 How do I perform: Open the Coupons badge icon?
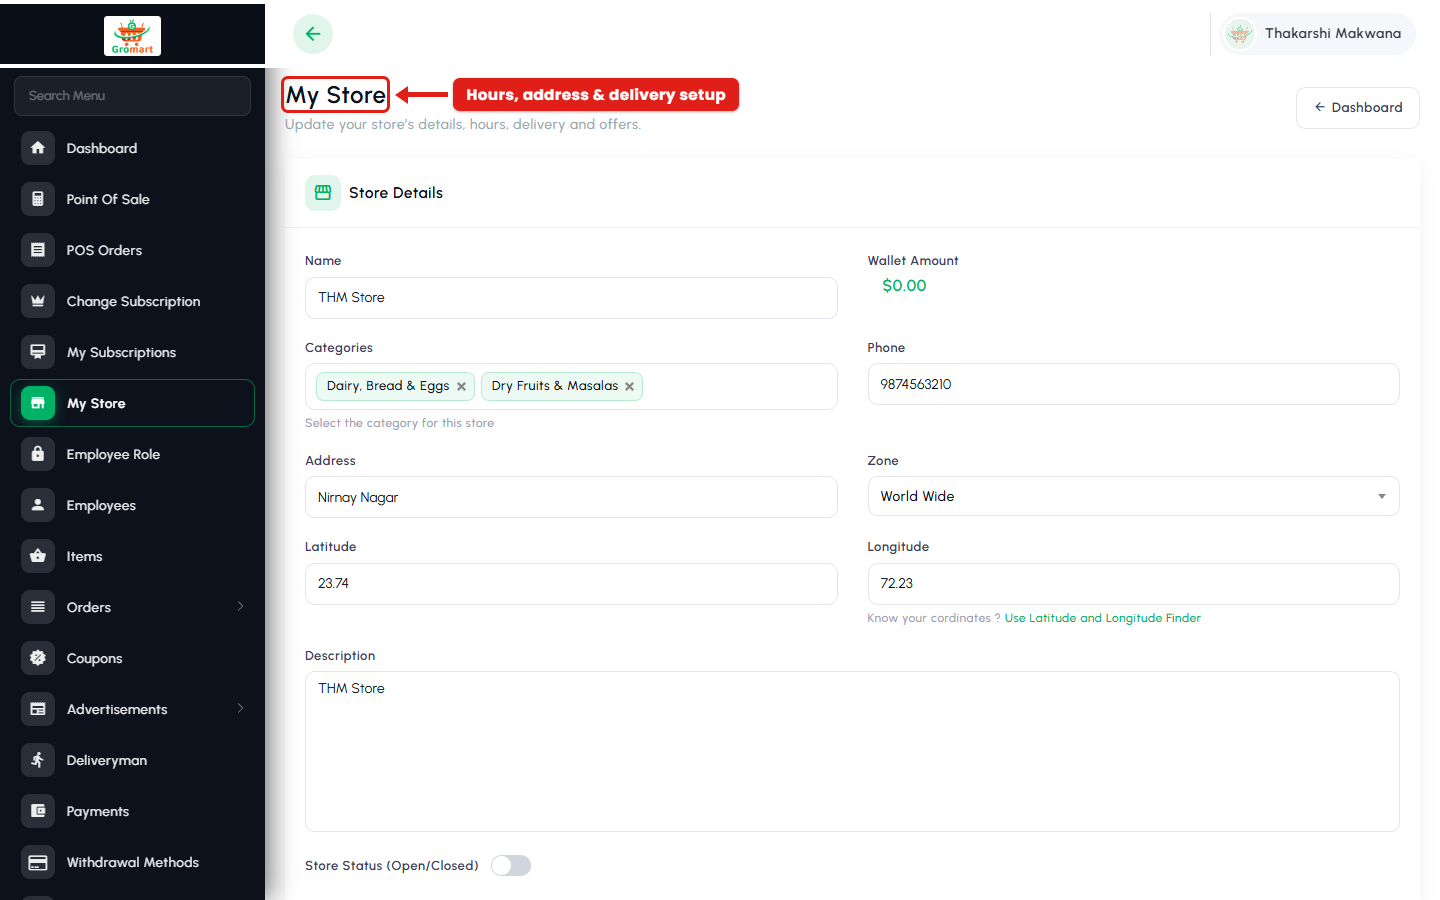(x=38, y=658)
